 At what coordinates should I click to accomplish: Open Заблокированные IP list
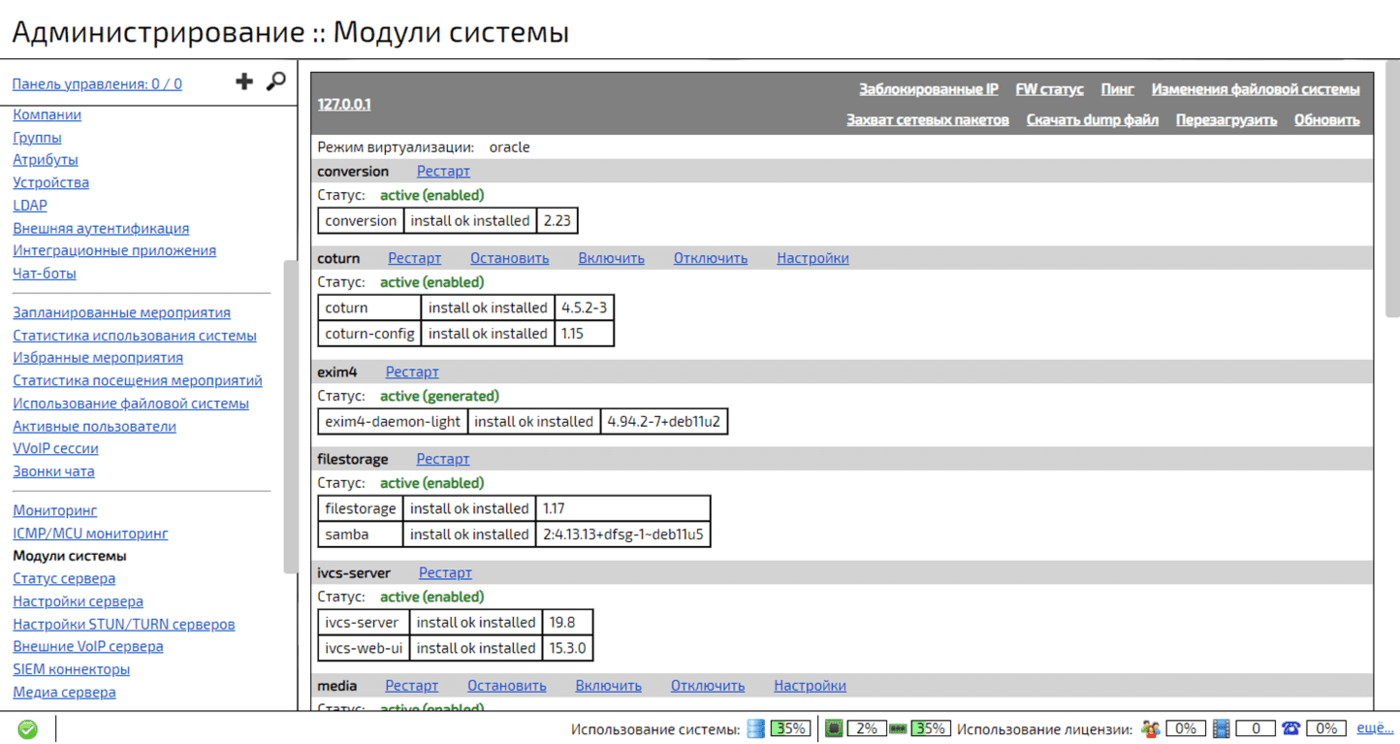point(928,89)
